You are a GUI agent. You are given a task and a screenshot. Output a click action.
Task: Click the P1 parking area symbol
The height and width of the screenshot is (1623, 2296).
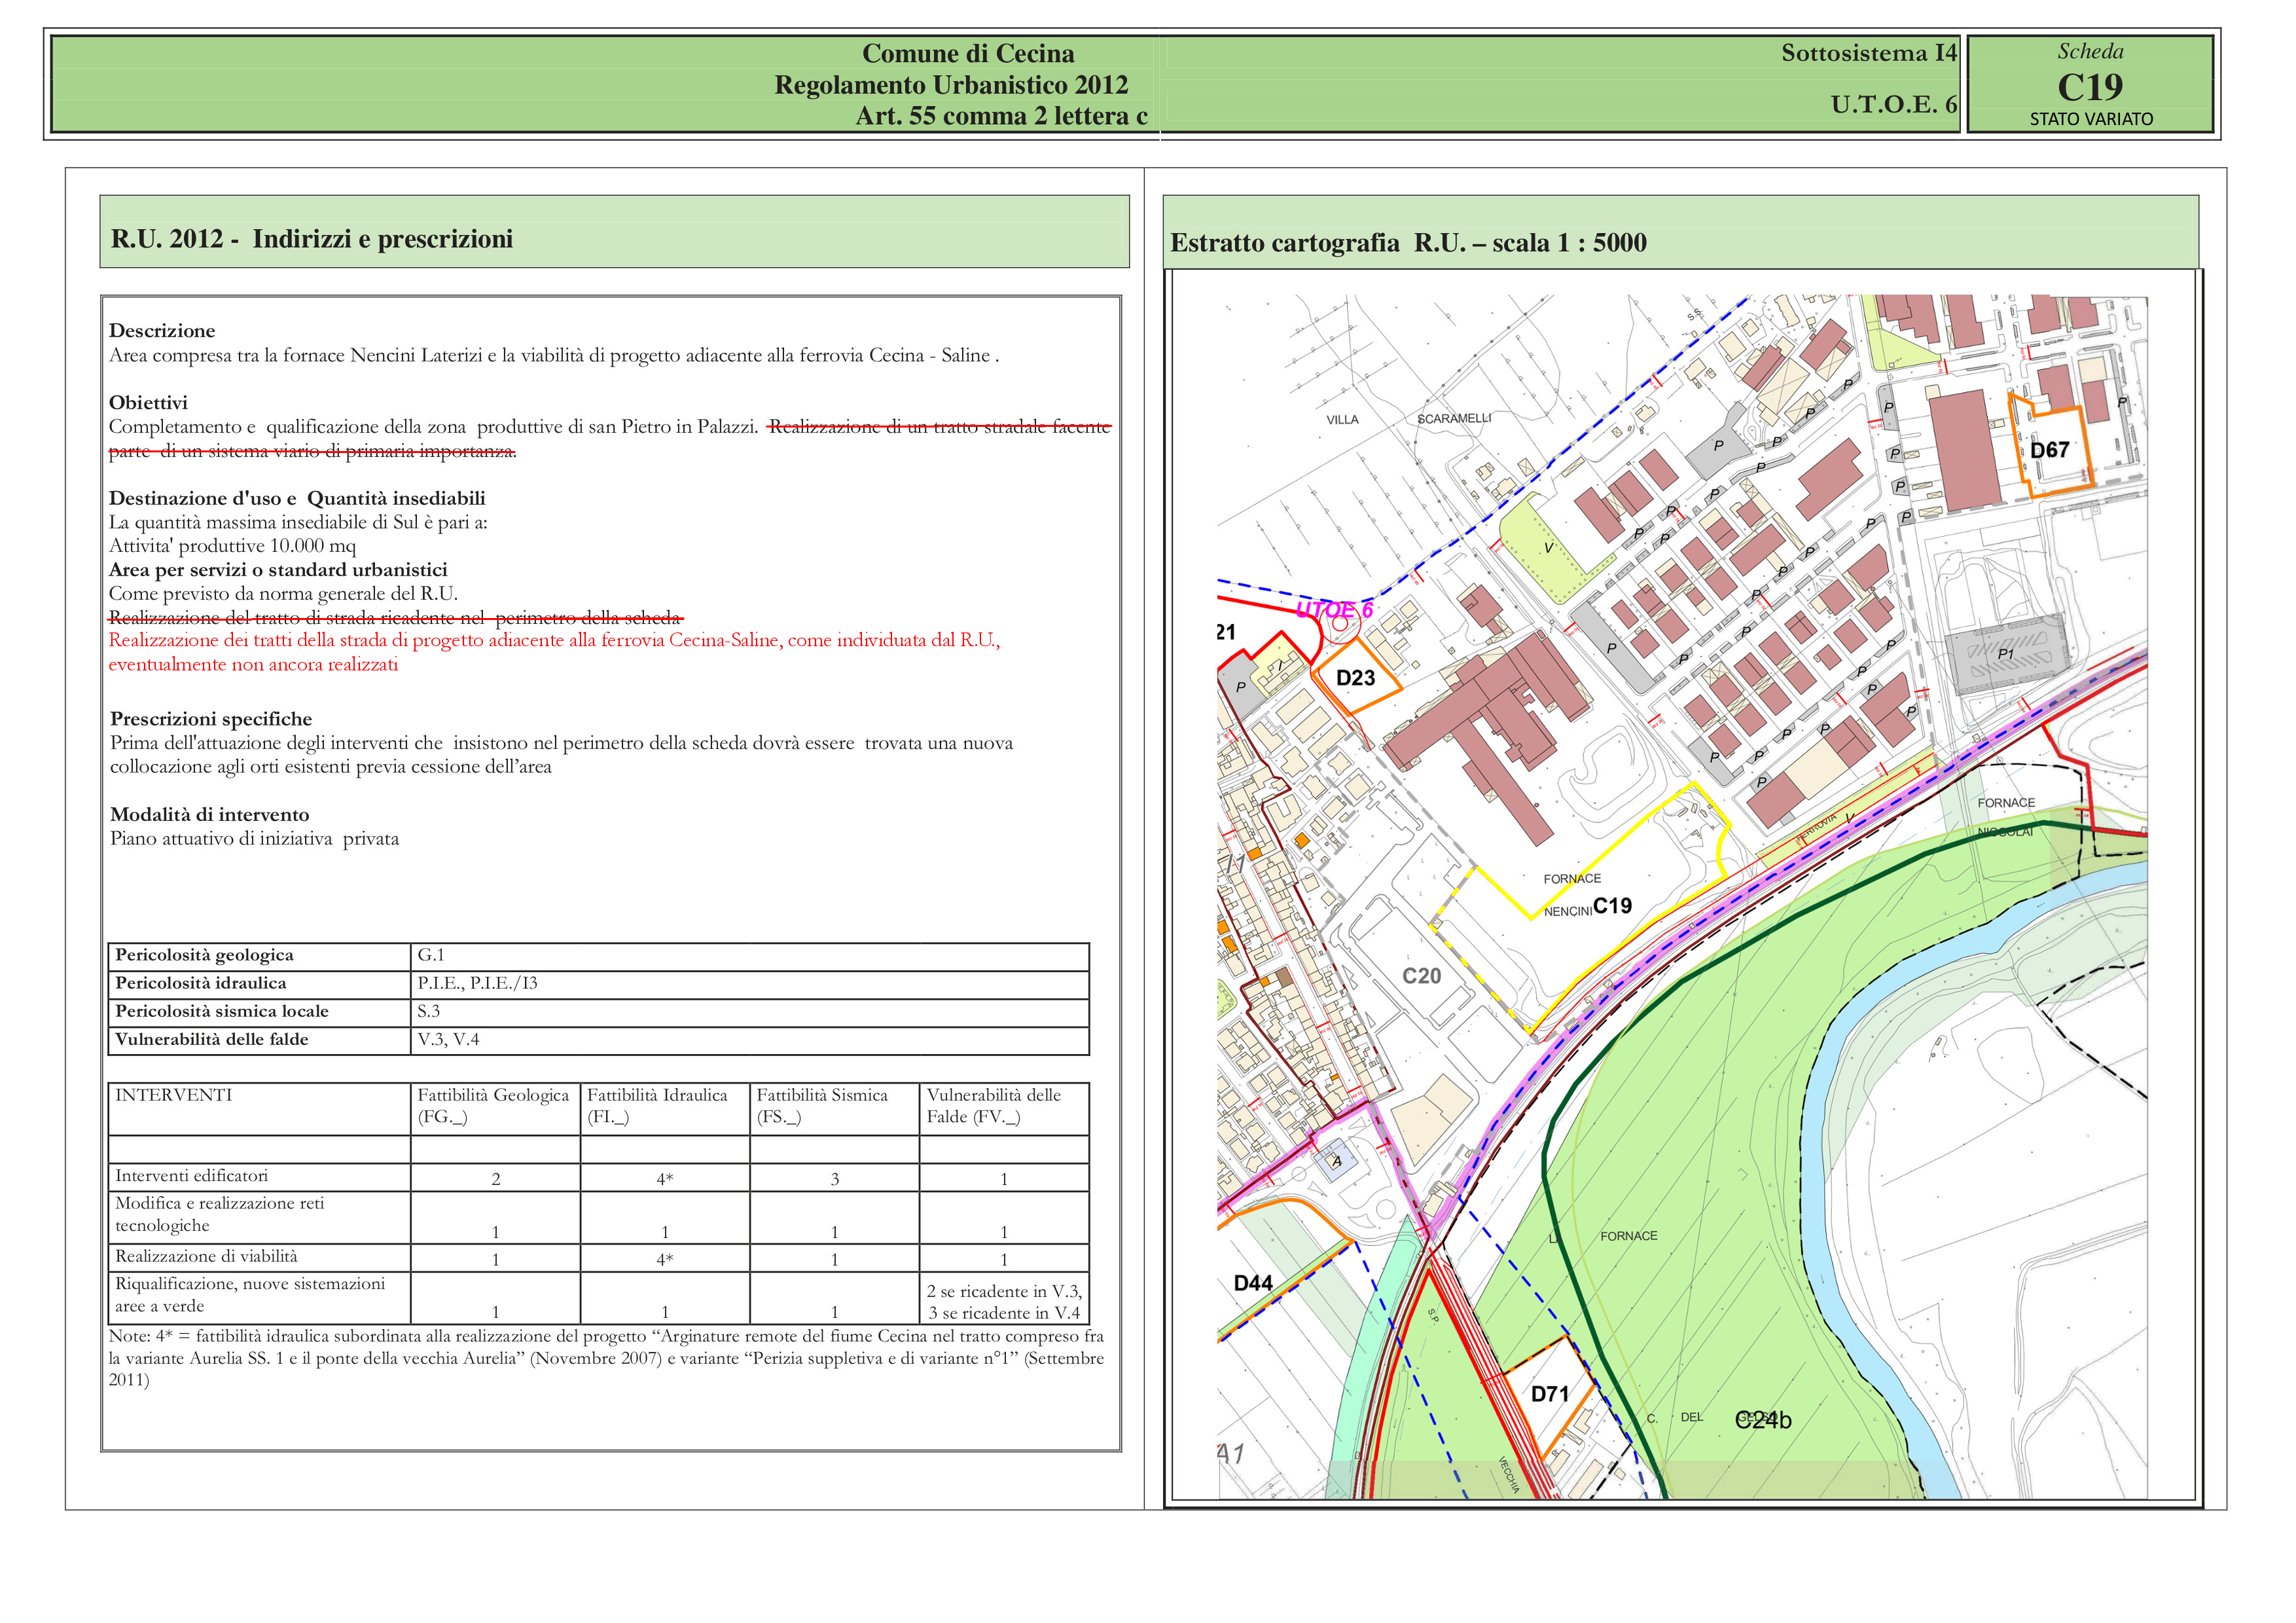coord(2006,654)
